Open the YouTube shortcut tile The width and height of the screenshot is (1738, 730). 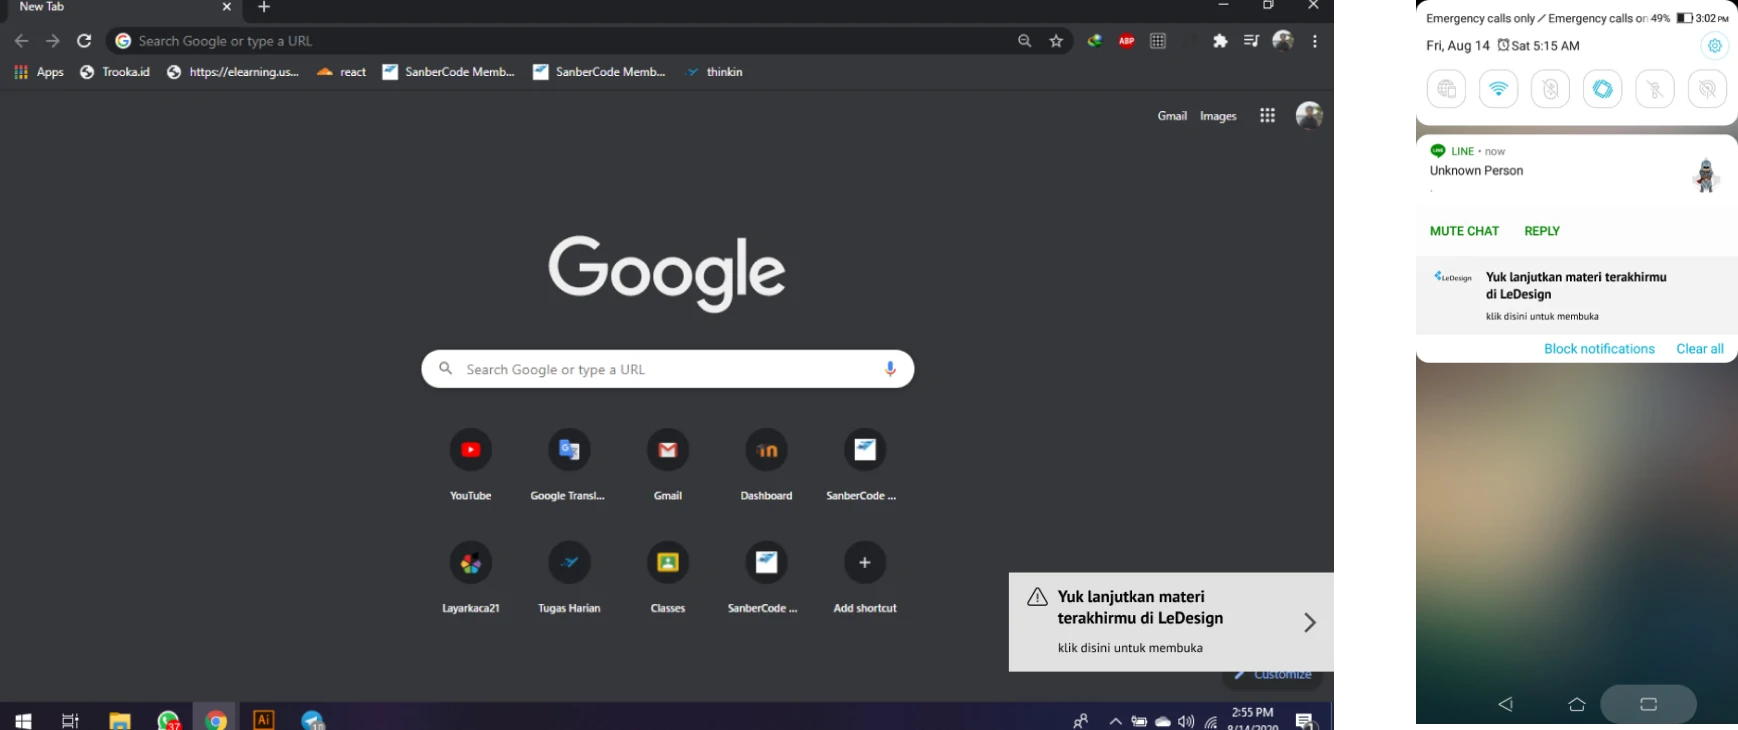[470, 450]
